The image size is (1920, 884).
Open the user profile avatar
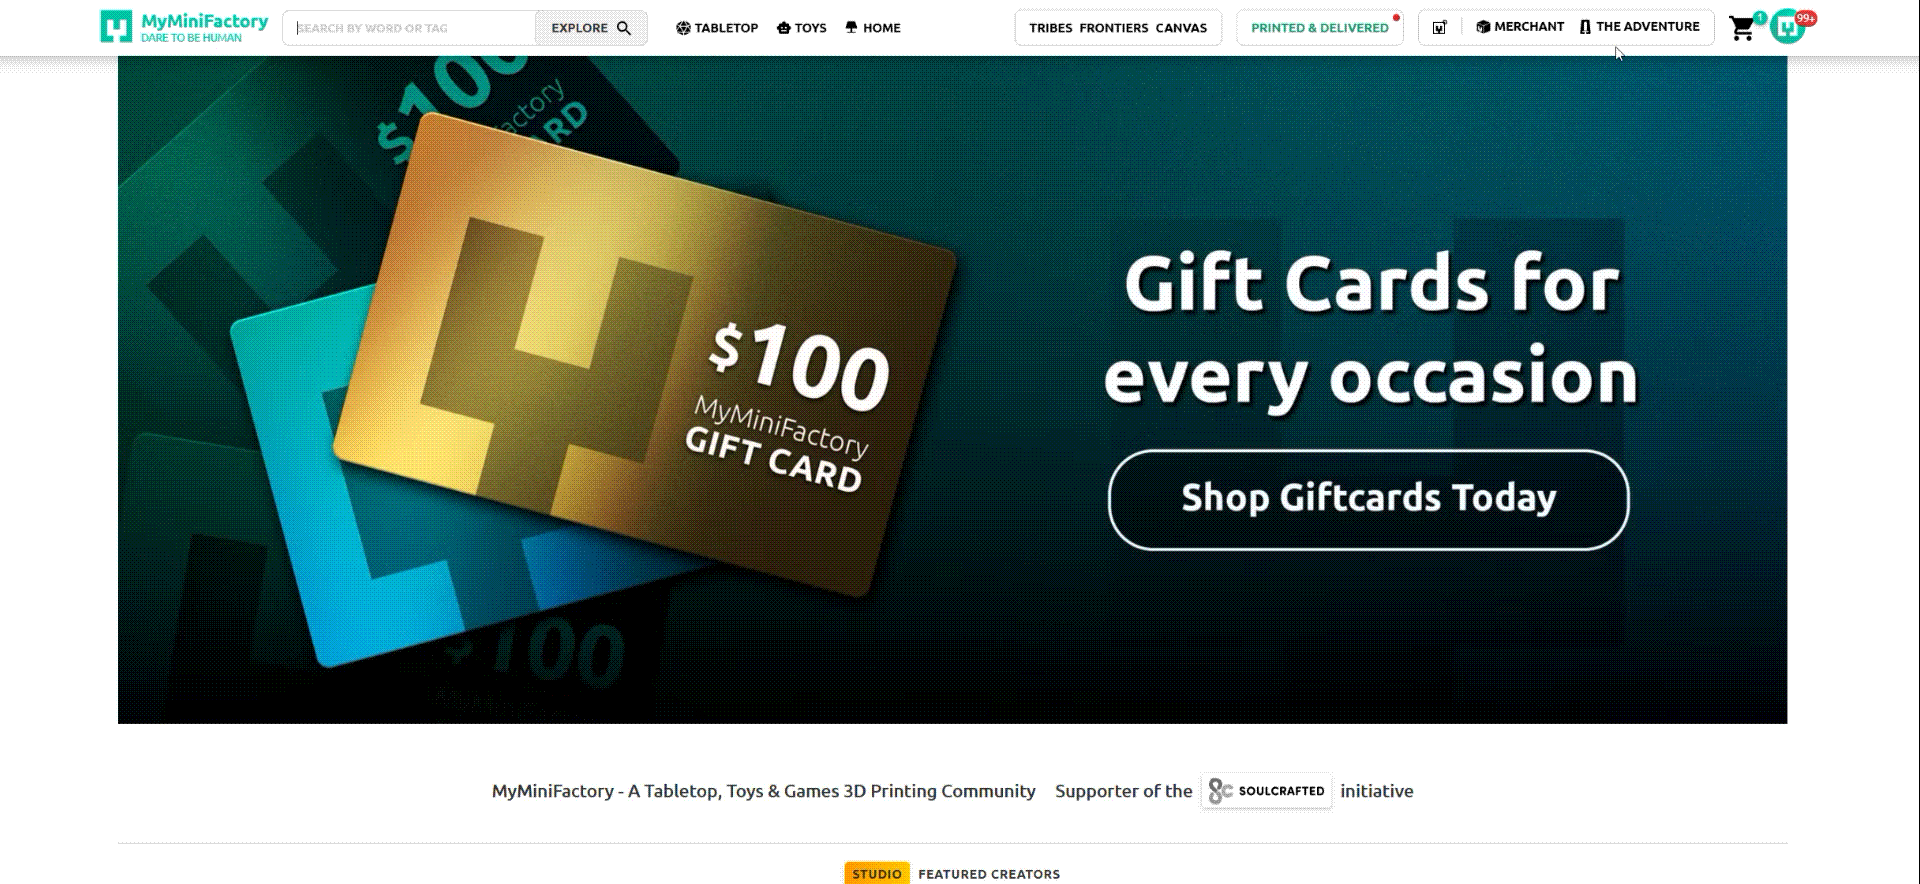[1787, 28]
